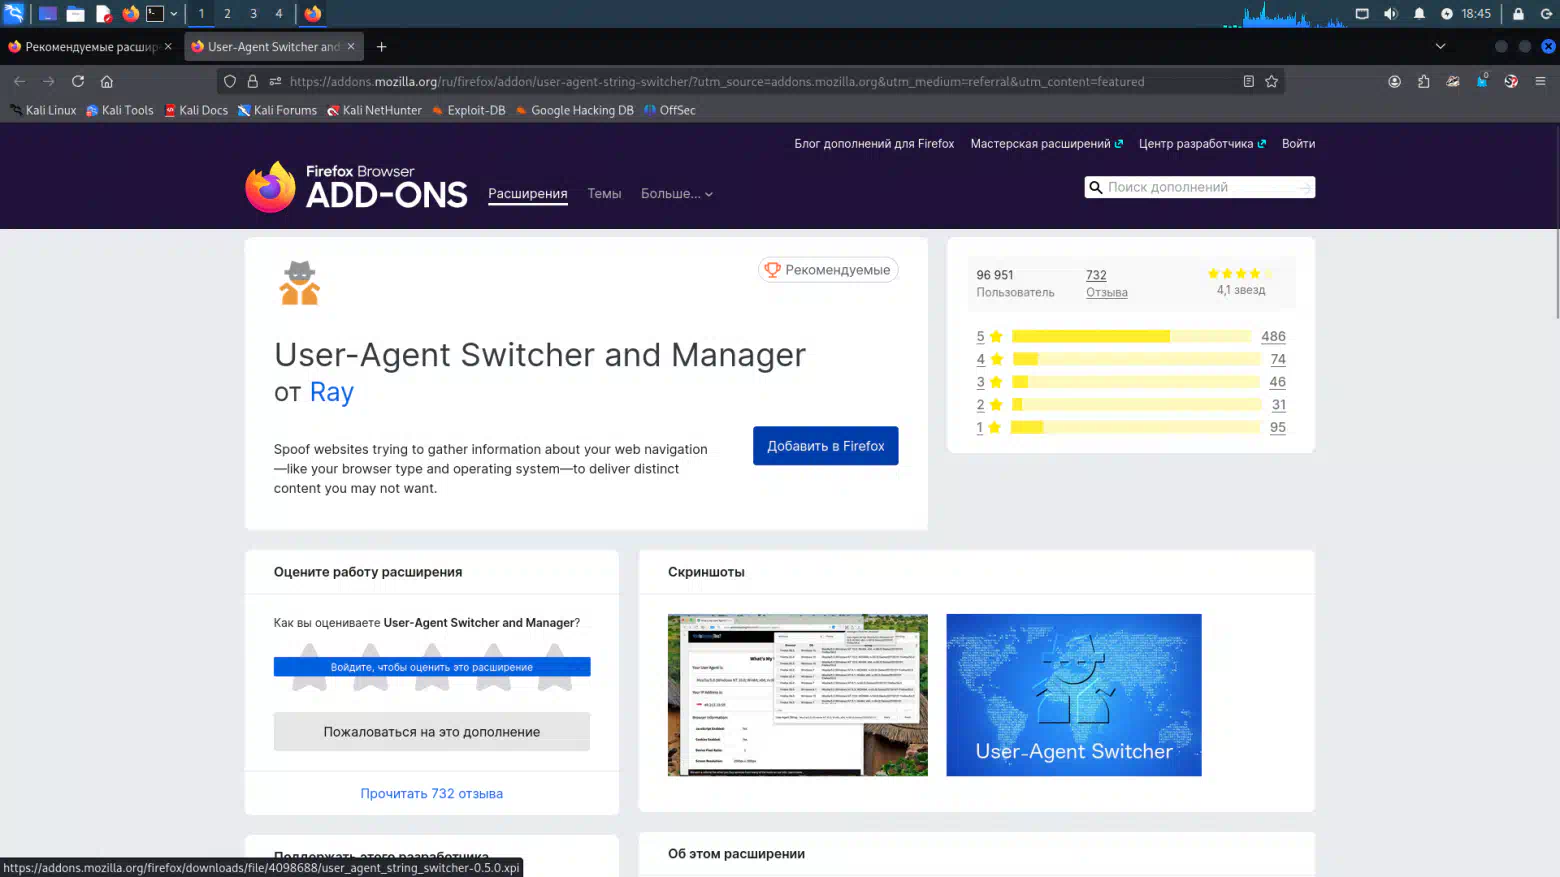Toggle reader view in address bar
1560x877 pixels.
(x=1248, y=82)
